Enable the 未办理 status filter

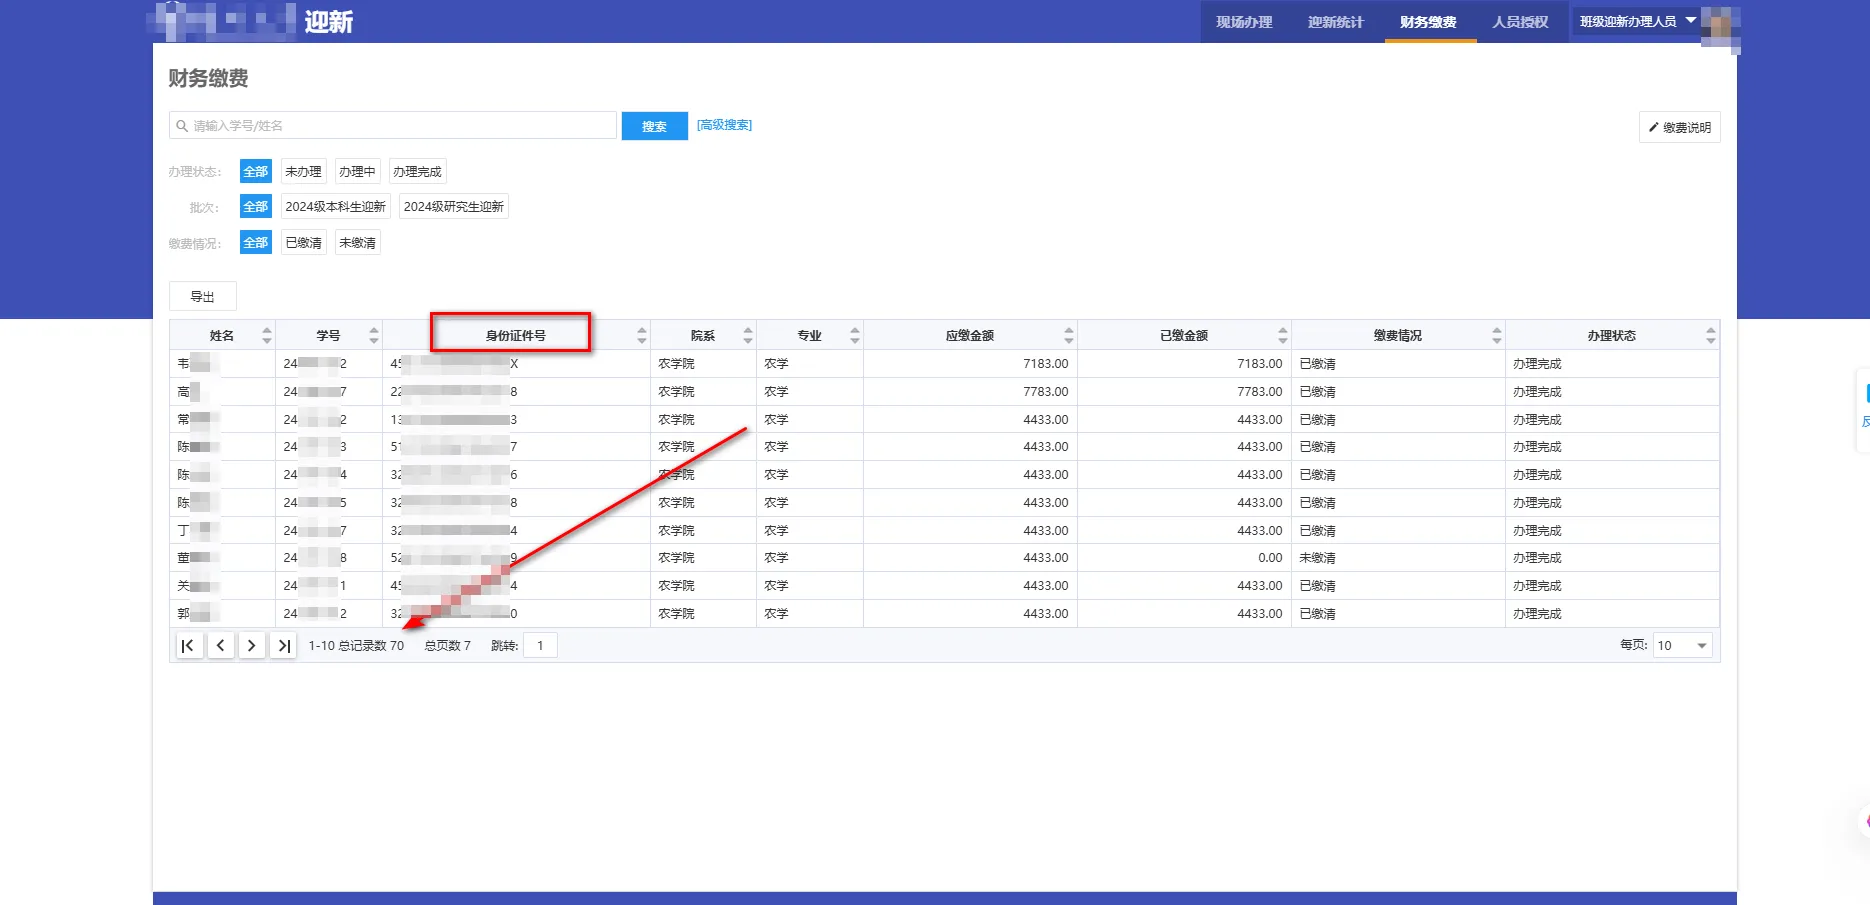[x=303, y=171]
